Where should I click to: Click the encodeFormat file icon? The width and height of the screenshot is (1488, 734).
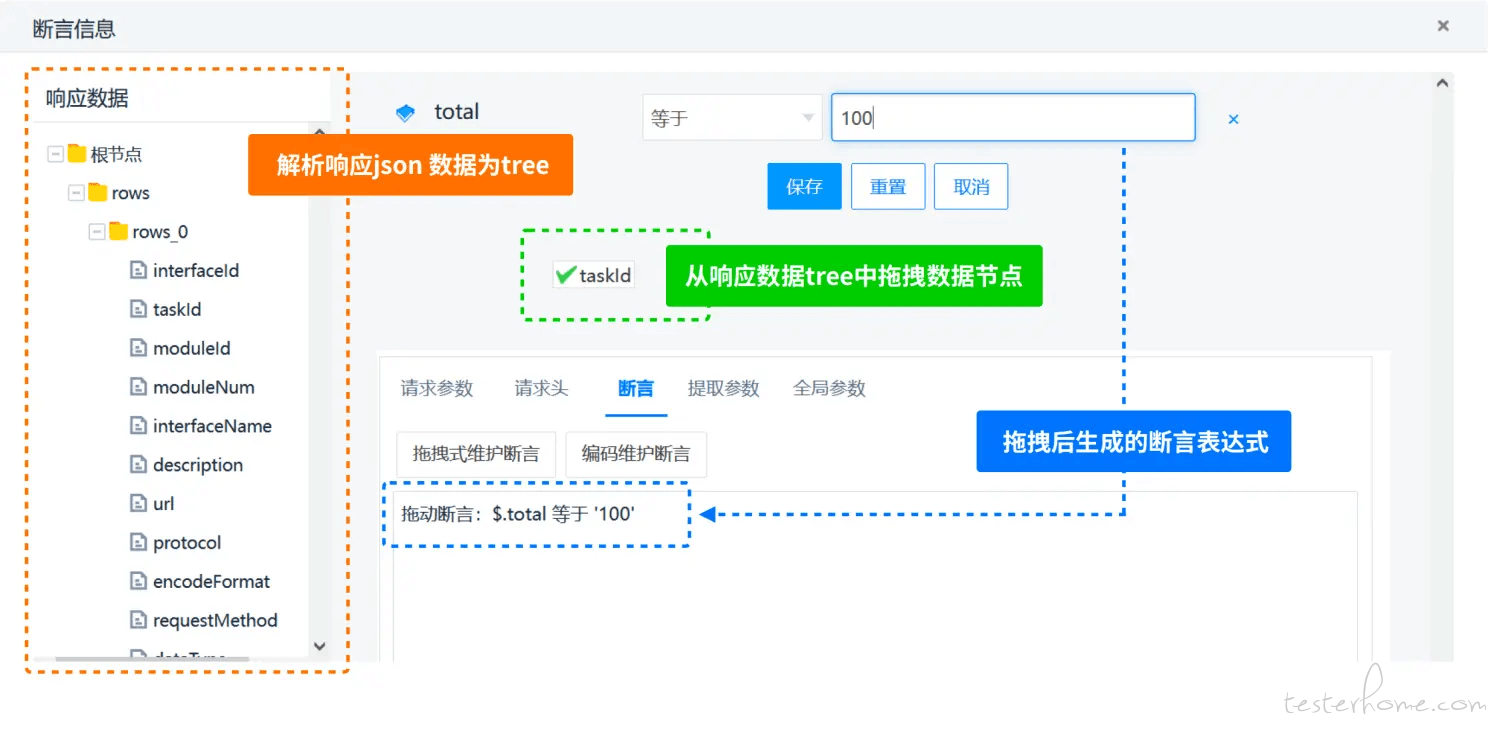coord(139,581)
